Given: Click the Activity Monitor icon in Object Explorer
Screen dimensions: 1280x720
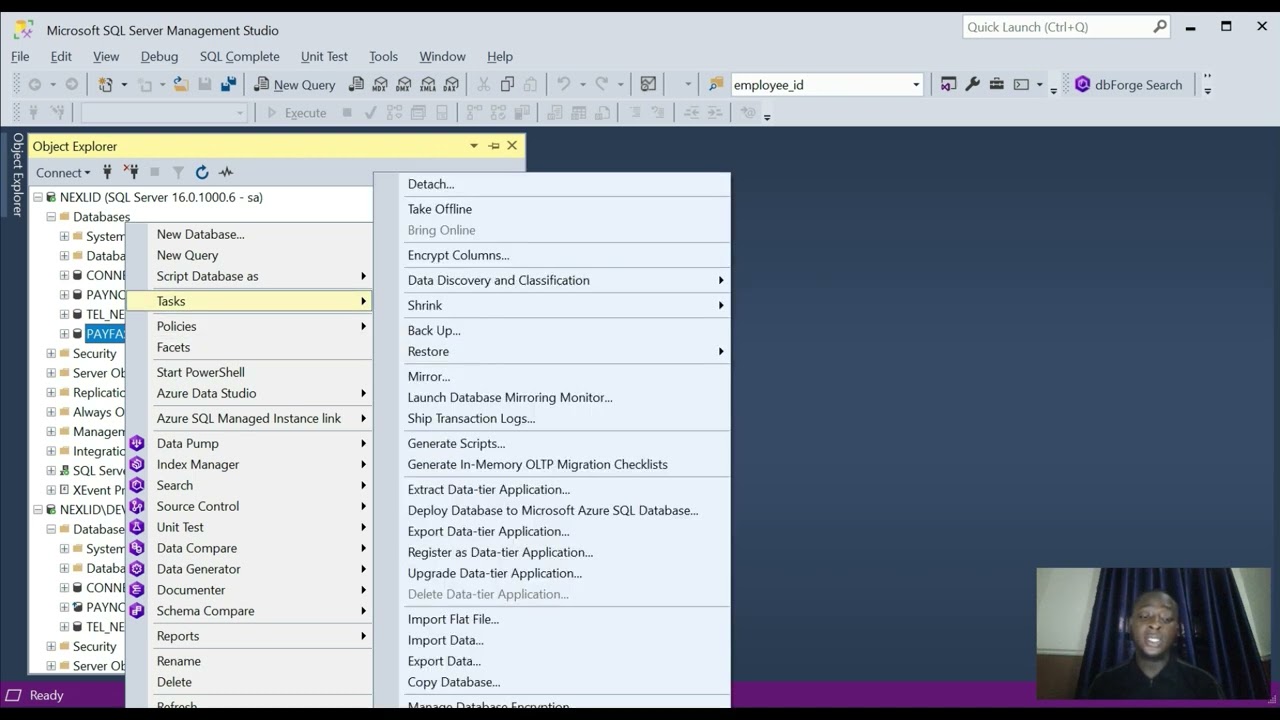Looking at the screenshot, I should coord(226,172).
